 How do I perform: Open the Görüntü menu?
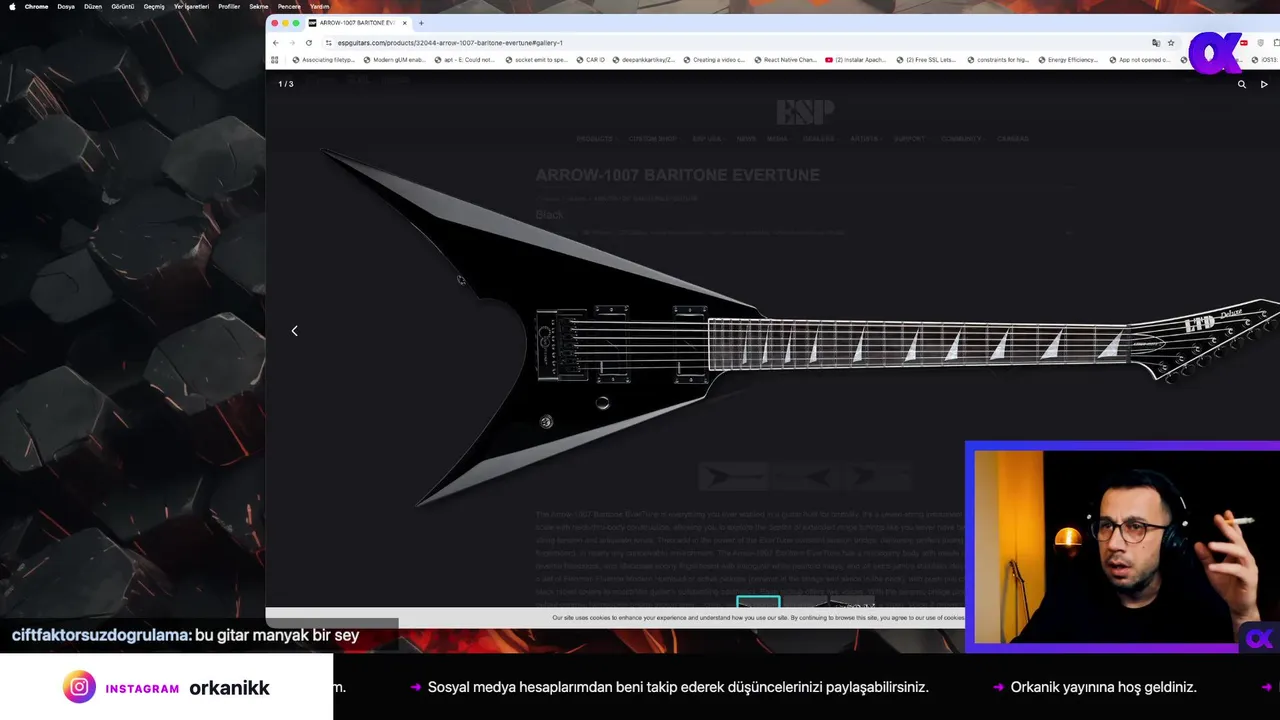pyautogui.click(x=123, y=6)
